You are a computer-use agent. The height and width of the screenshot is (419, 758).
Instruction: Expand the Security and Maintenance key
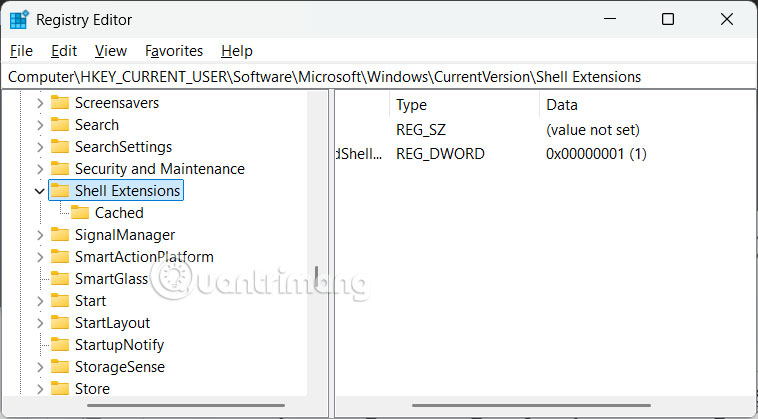click(40, 169)
